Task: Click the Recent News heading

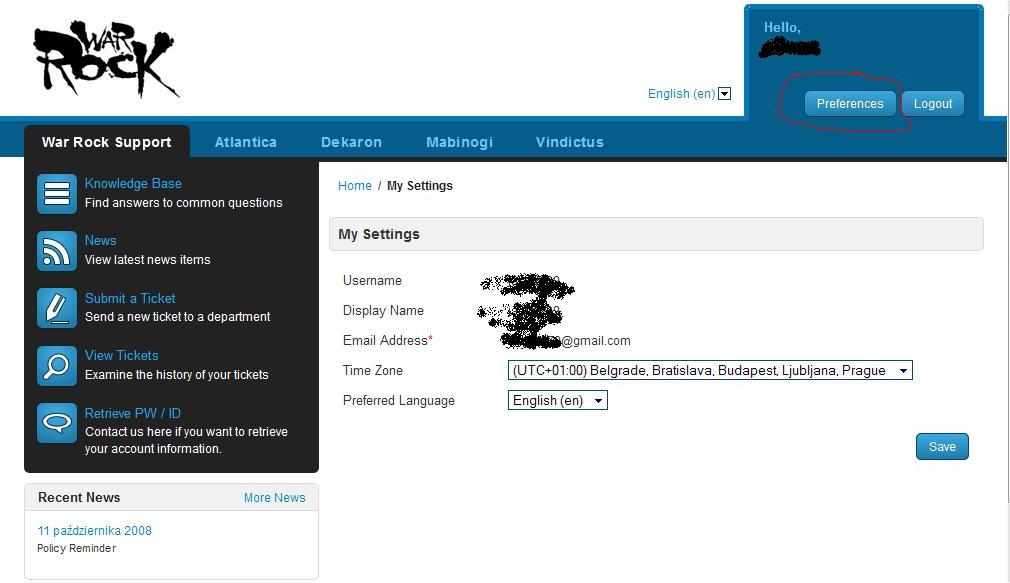Action: (79, 497)
